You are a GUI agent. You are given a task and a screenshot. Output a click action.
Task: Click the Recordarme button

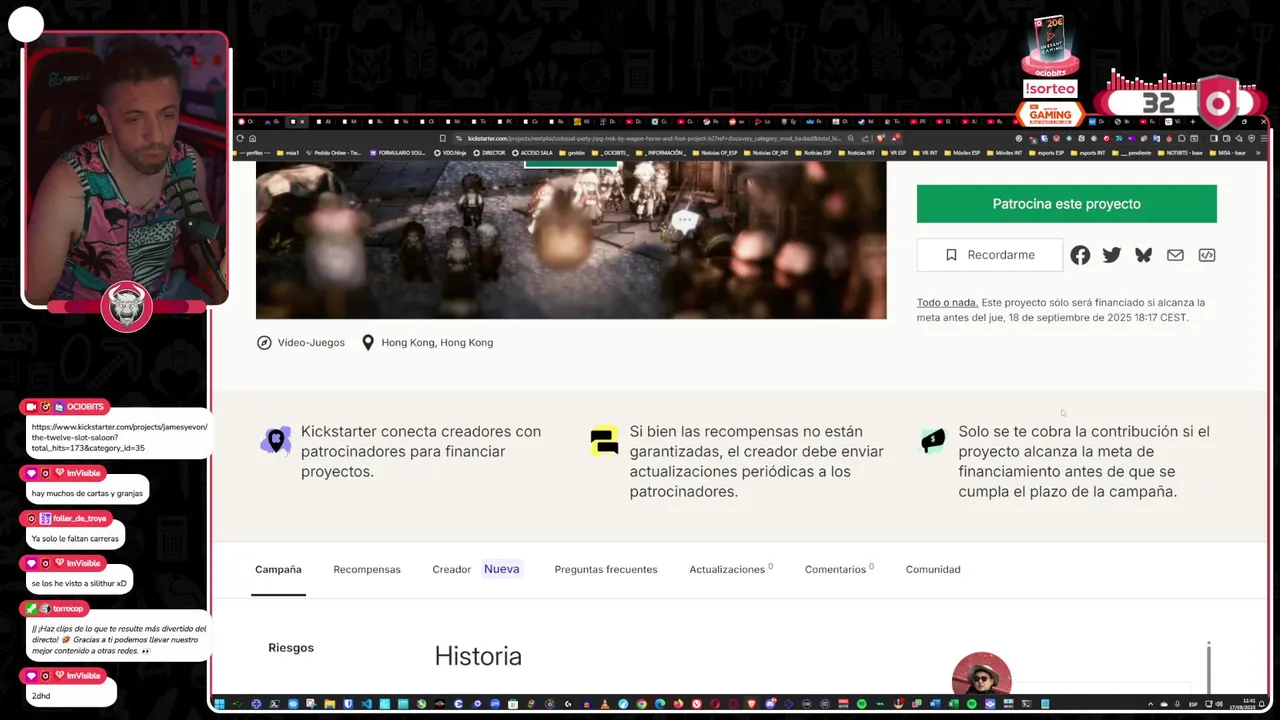click(990, 255)
